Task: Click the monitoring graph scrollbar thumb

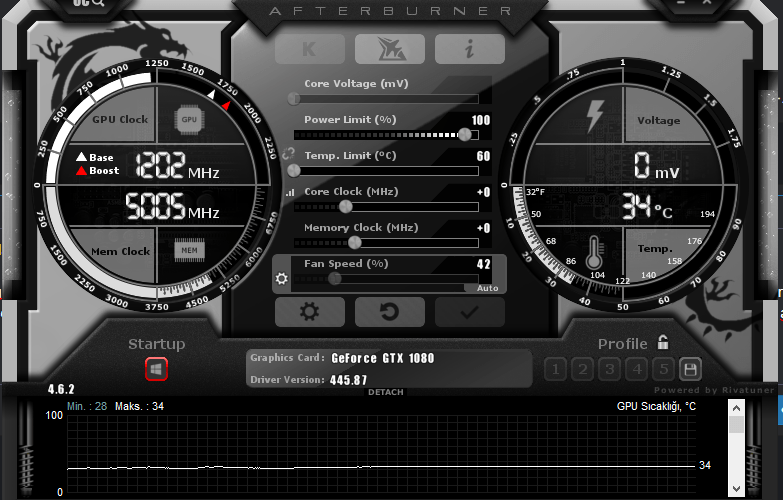Action: (737, 424)
